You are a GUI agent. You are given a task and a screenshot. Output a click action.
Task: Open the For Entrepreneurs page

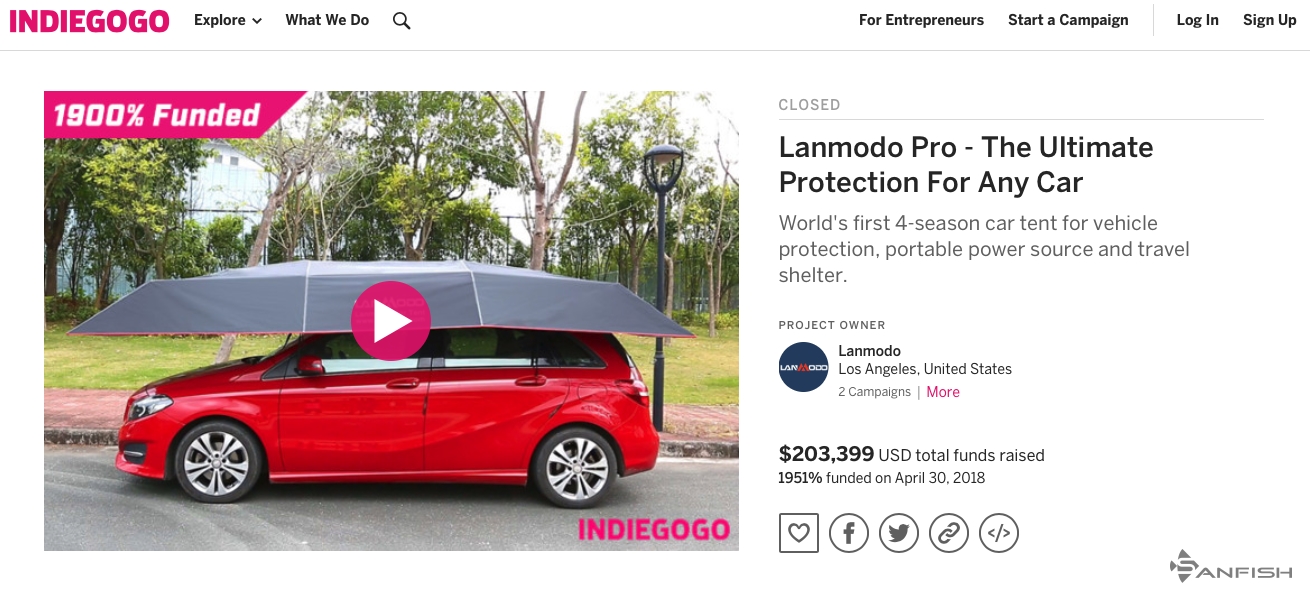(921, 20)
